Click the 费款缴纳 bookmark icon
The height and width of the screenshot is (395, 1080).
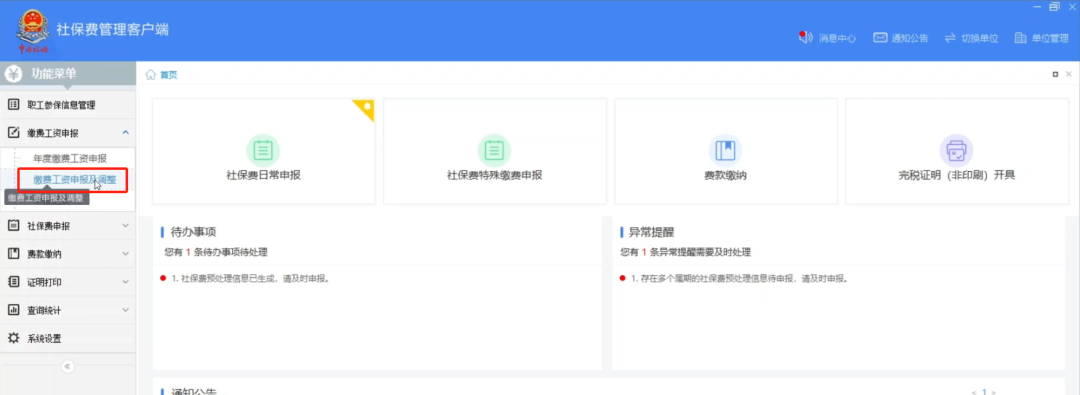tap(725, 150)
